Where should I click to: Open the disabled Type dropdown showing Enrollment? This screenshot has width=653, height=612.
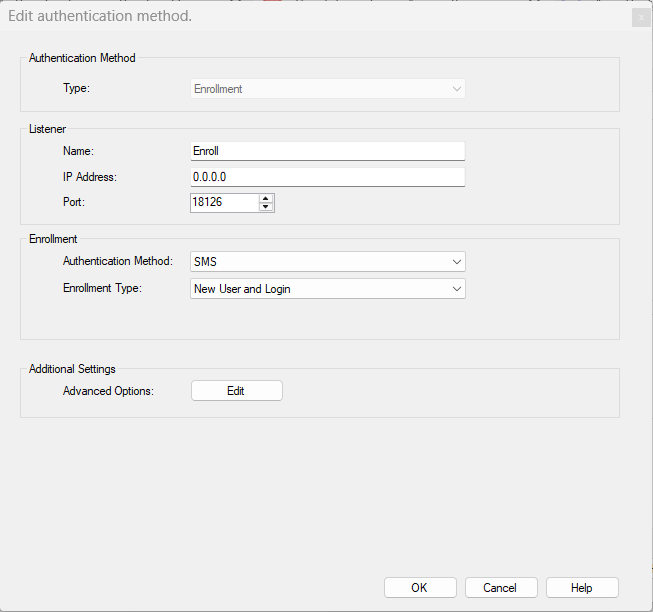coord(328,89)
